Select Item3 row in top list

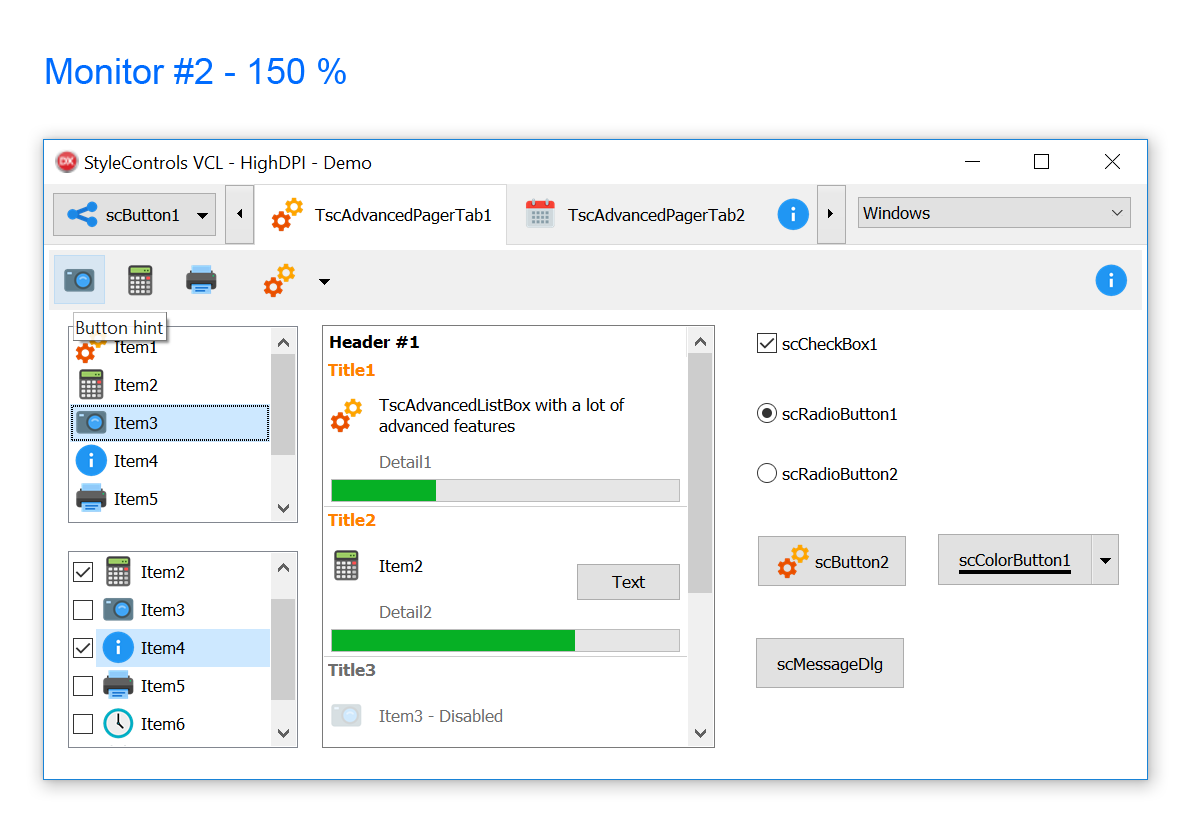[170, 423]
